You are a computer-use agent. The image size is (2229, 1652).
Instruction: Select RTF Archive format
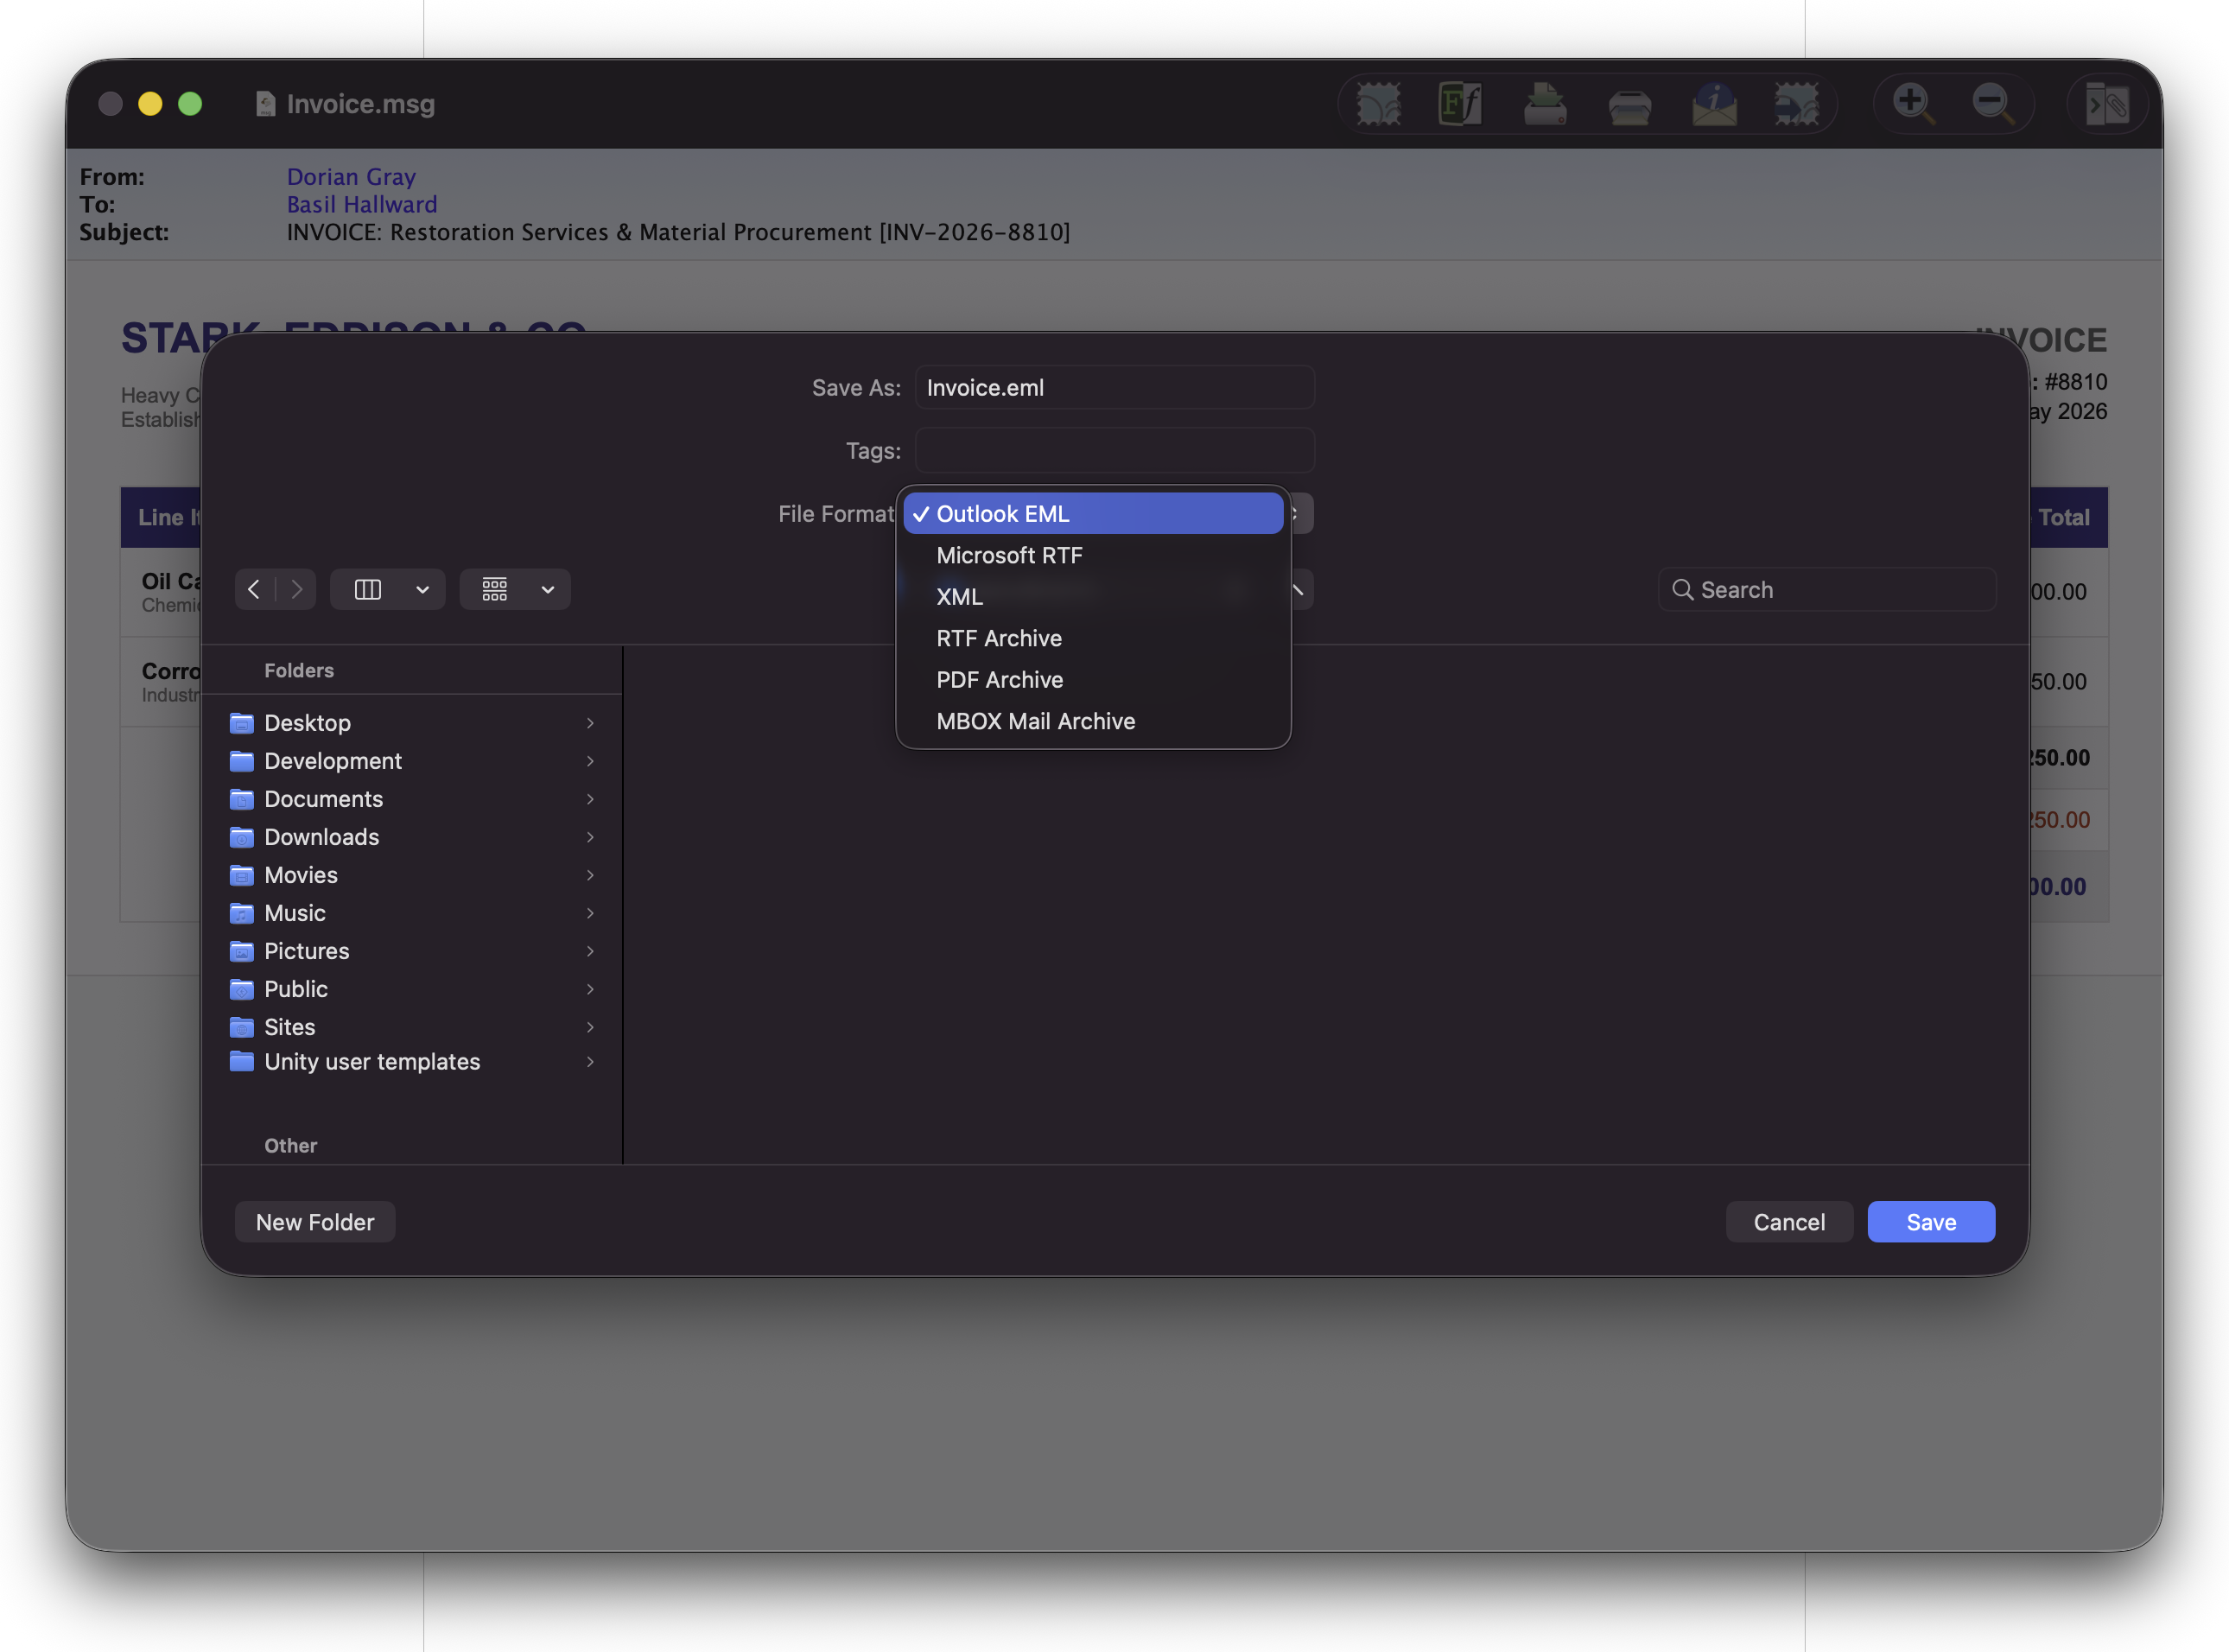pos(1093,638)
